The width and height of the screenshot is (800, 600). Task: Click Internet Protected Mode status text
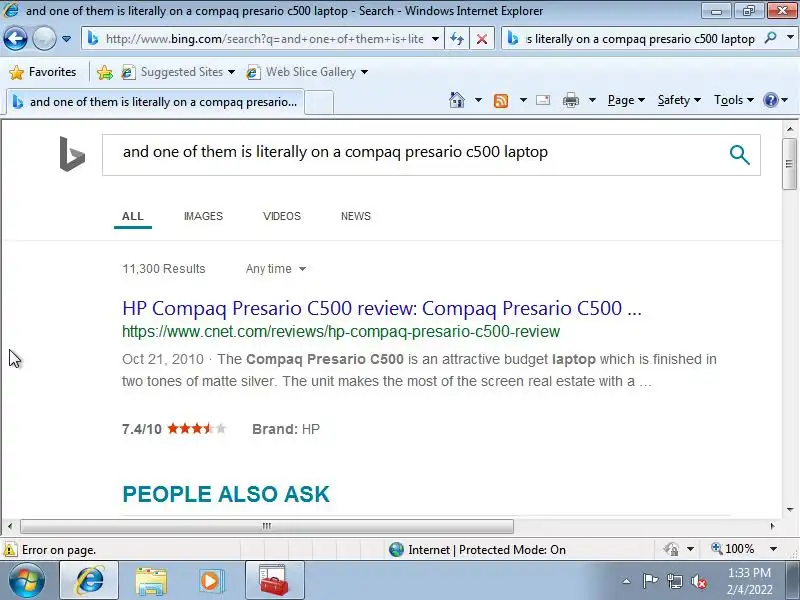pos(487,549)
